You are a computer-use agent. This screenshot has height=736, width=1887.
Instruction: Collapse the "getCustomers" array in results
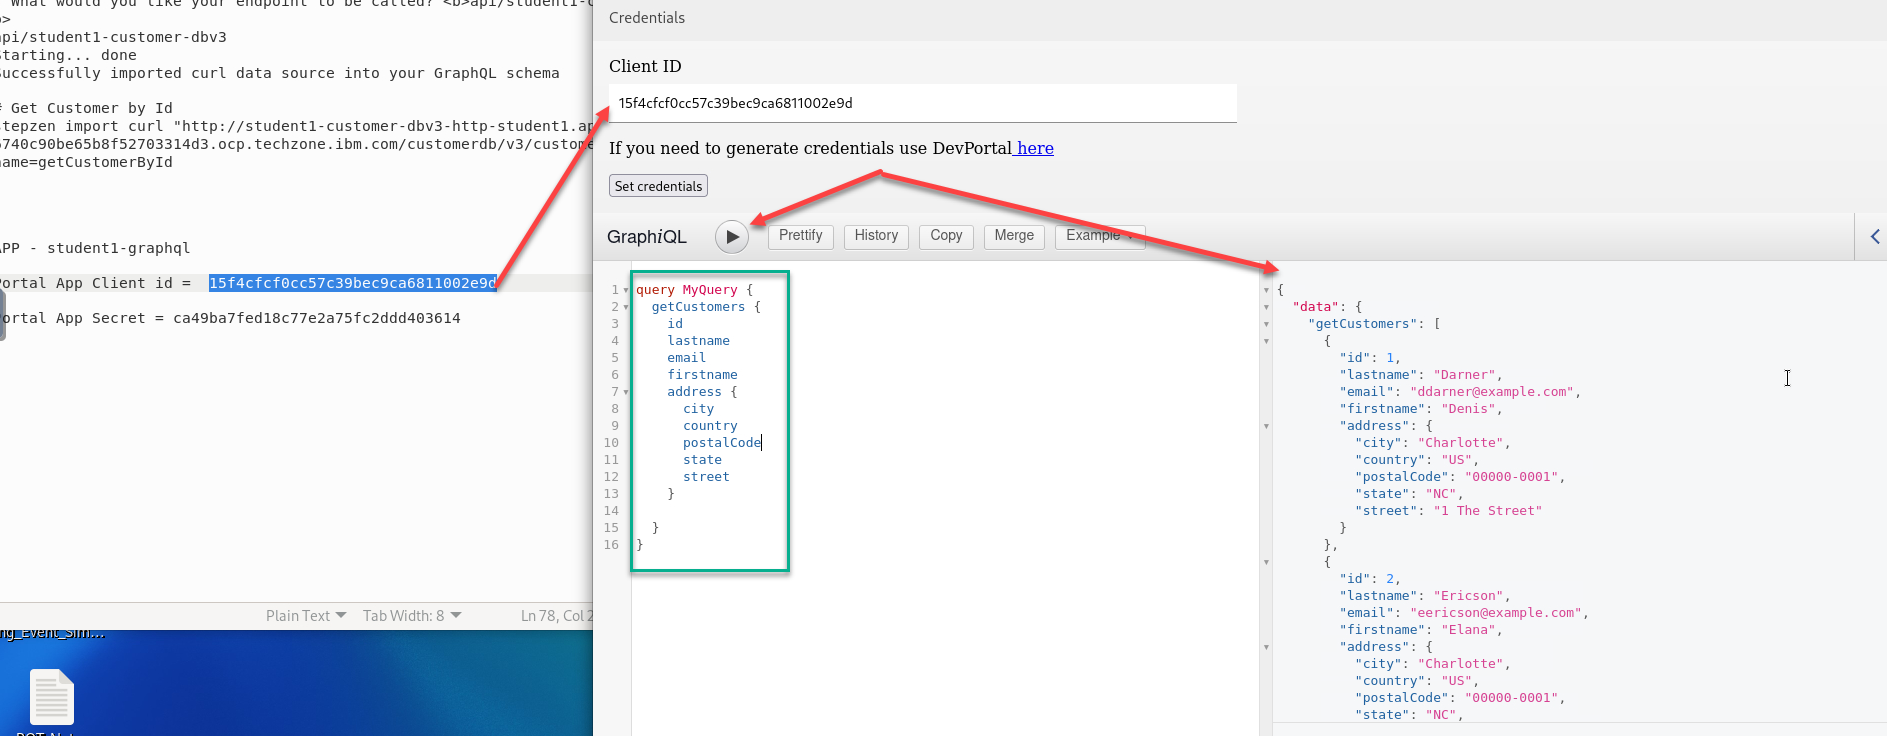point(1266,324)
